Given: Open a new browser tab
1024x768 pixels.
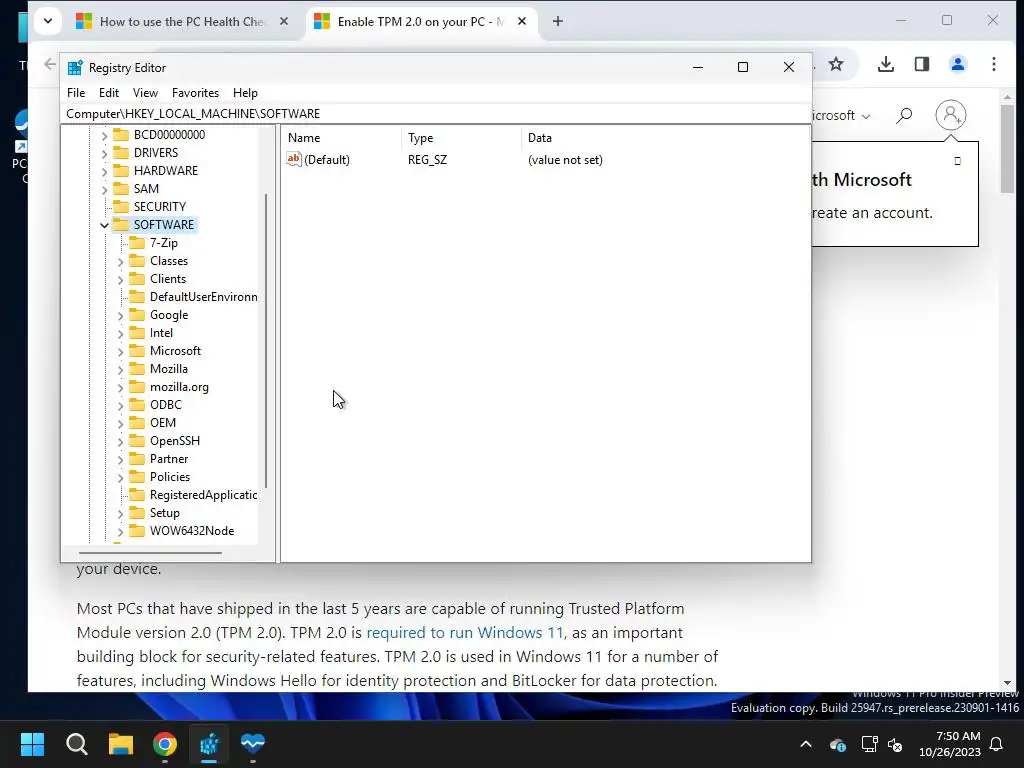Looking at the screenshot, I should pos(558,22).
